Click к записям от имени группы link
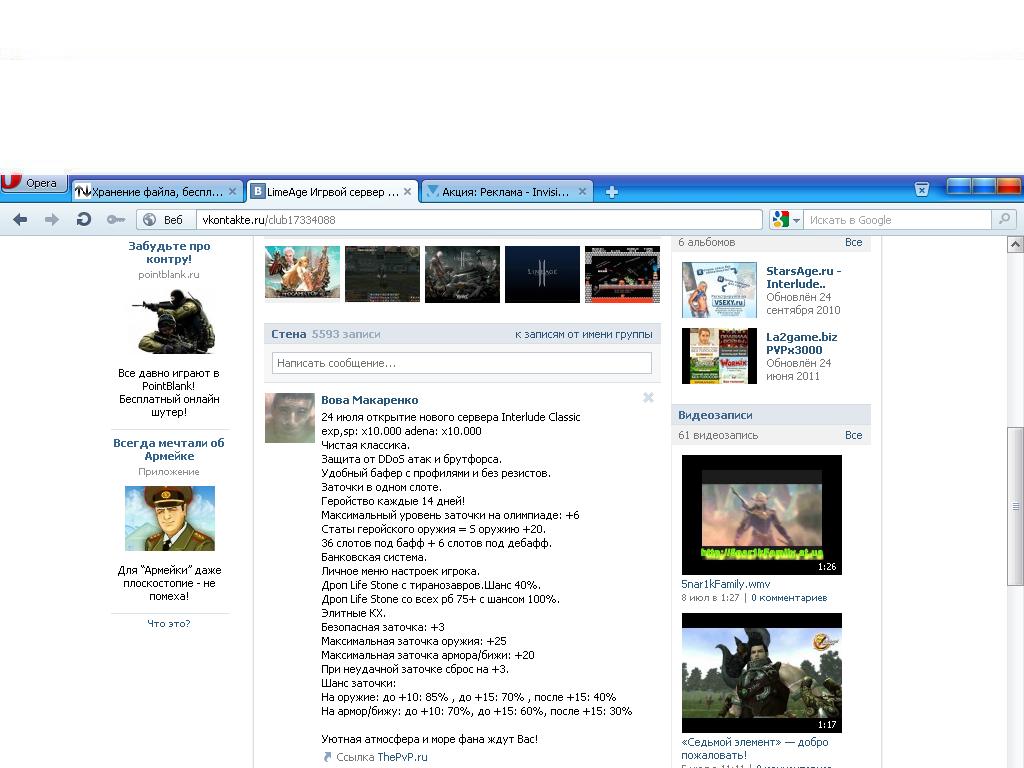This screenshot has width=1024, height=768. tap(583, 334)
